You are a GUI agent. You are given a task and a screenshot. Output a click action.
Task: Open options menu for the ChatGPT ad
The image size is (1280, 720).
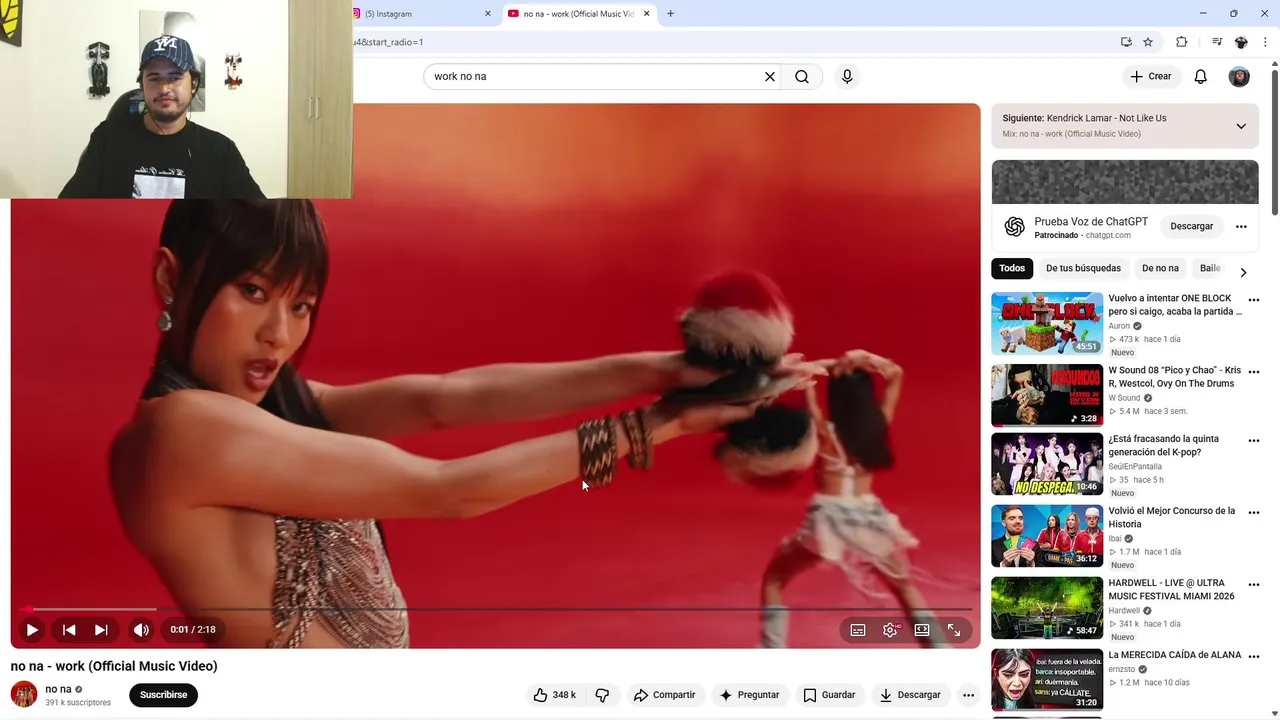1241,227
